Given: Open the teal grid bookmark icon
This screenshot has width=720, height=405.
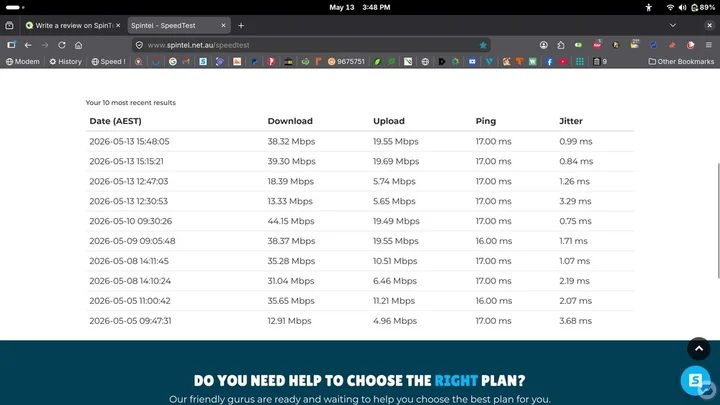Looking at the screenshot, I should point(580,62).
